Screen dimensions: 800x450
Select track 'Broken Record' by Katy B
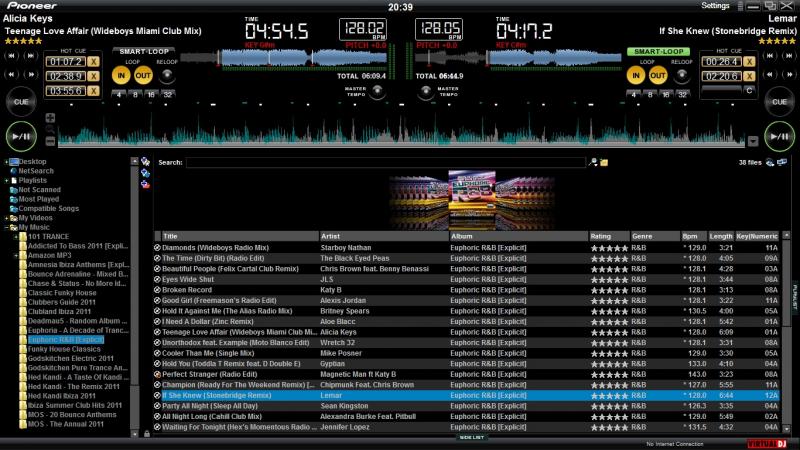(x=466, y=290)
